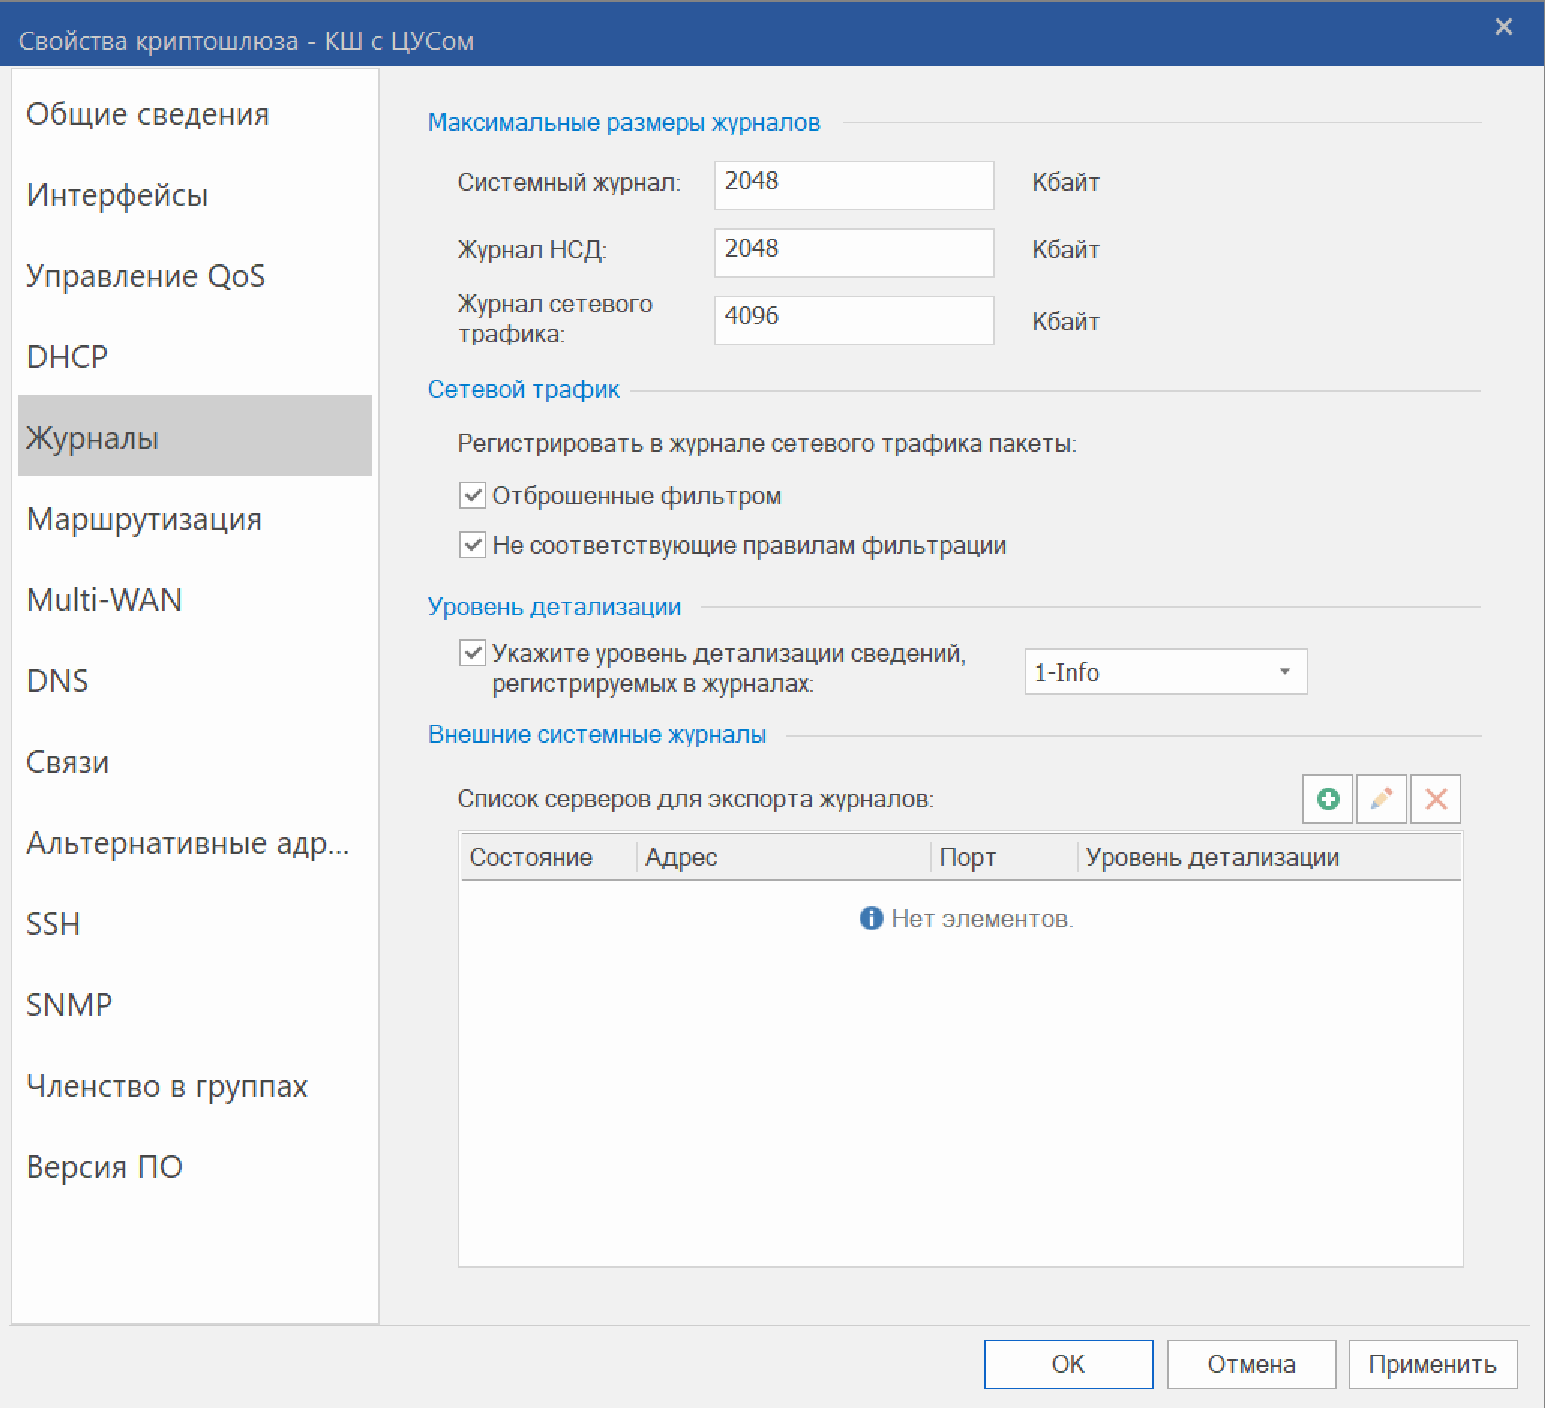The height and width of the screenshot is (1408, 1545).
Task: Click the pencil edit server icon
Action: 1381,799
